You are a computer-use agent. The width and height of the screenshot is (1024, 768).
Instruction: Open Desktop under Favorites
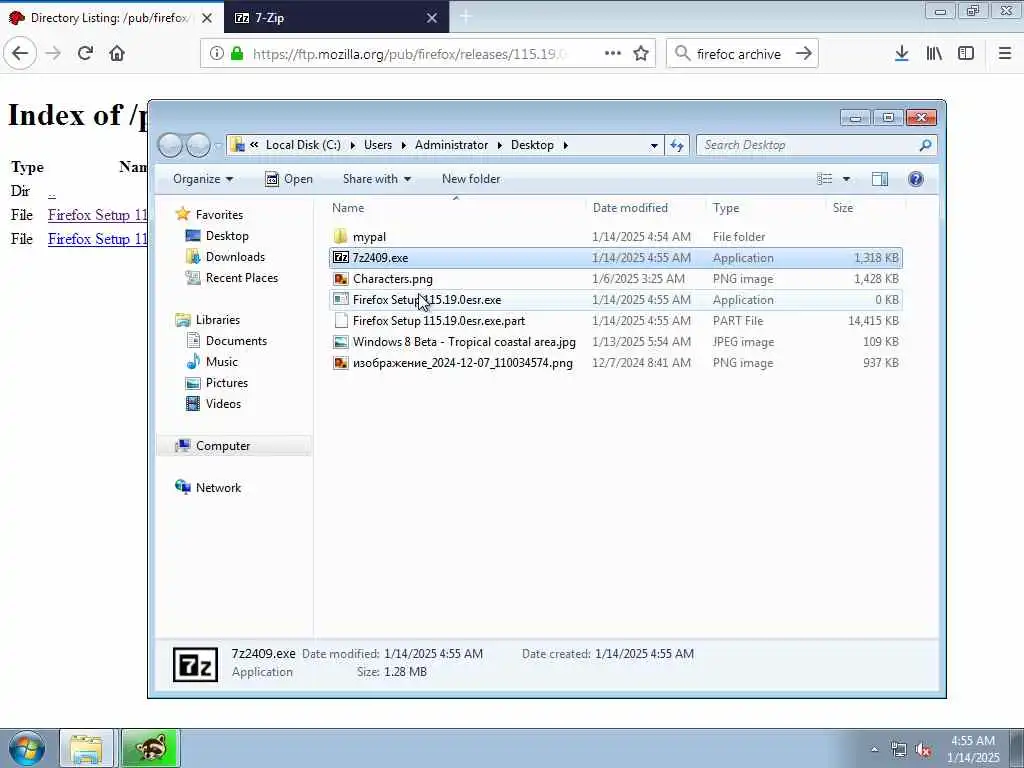(x=217, y=236)
